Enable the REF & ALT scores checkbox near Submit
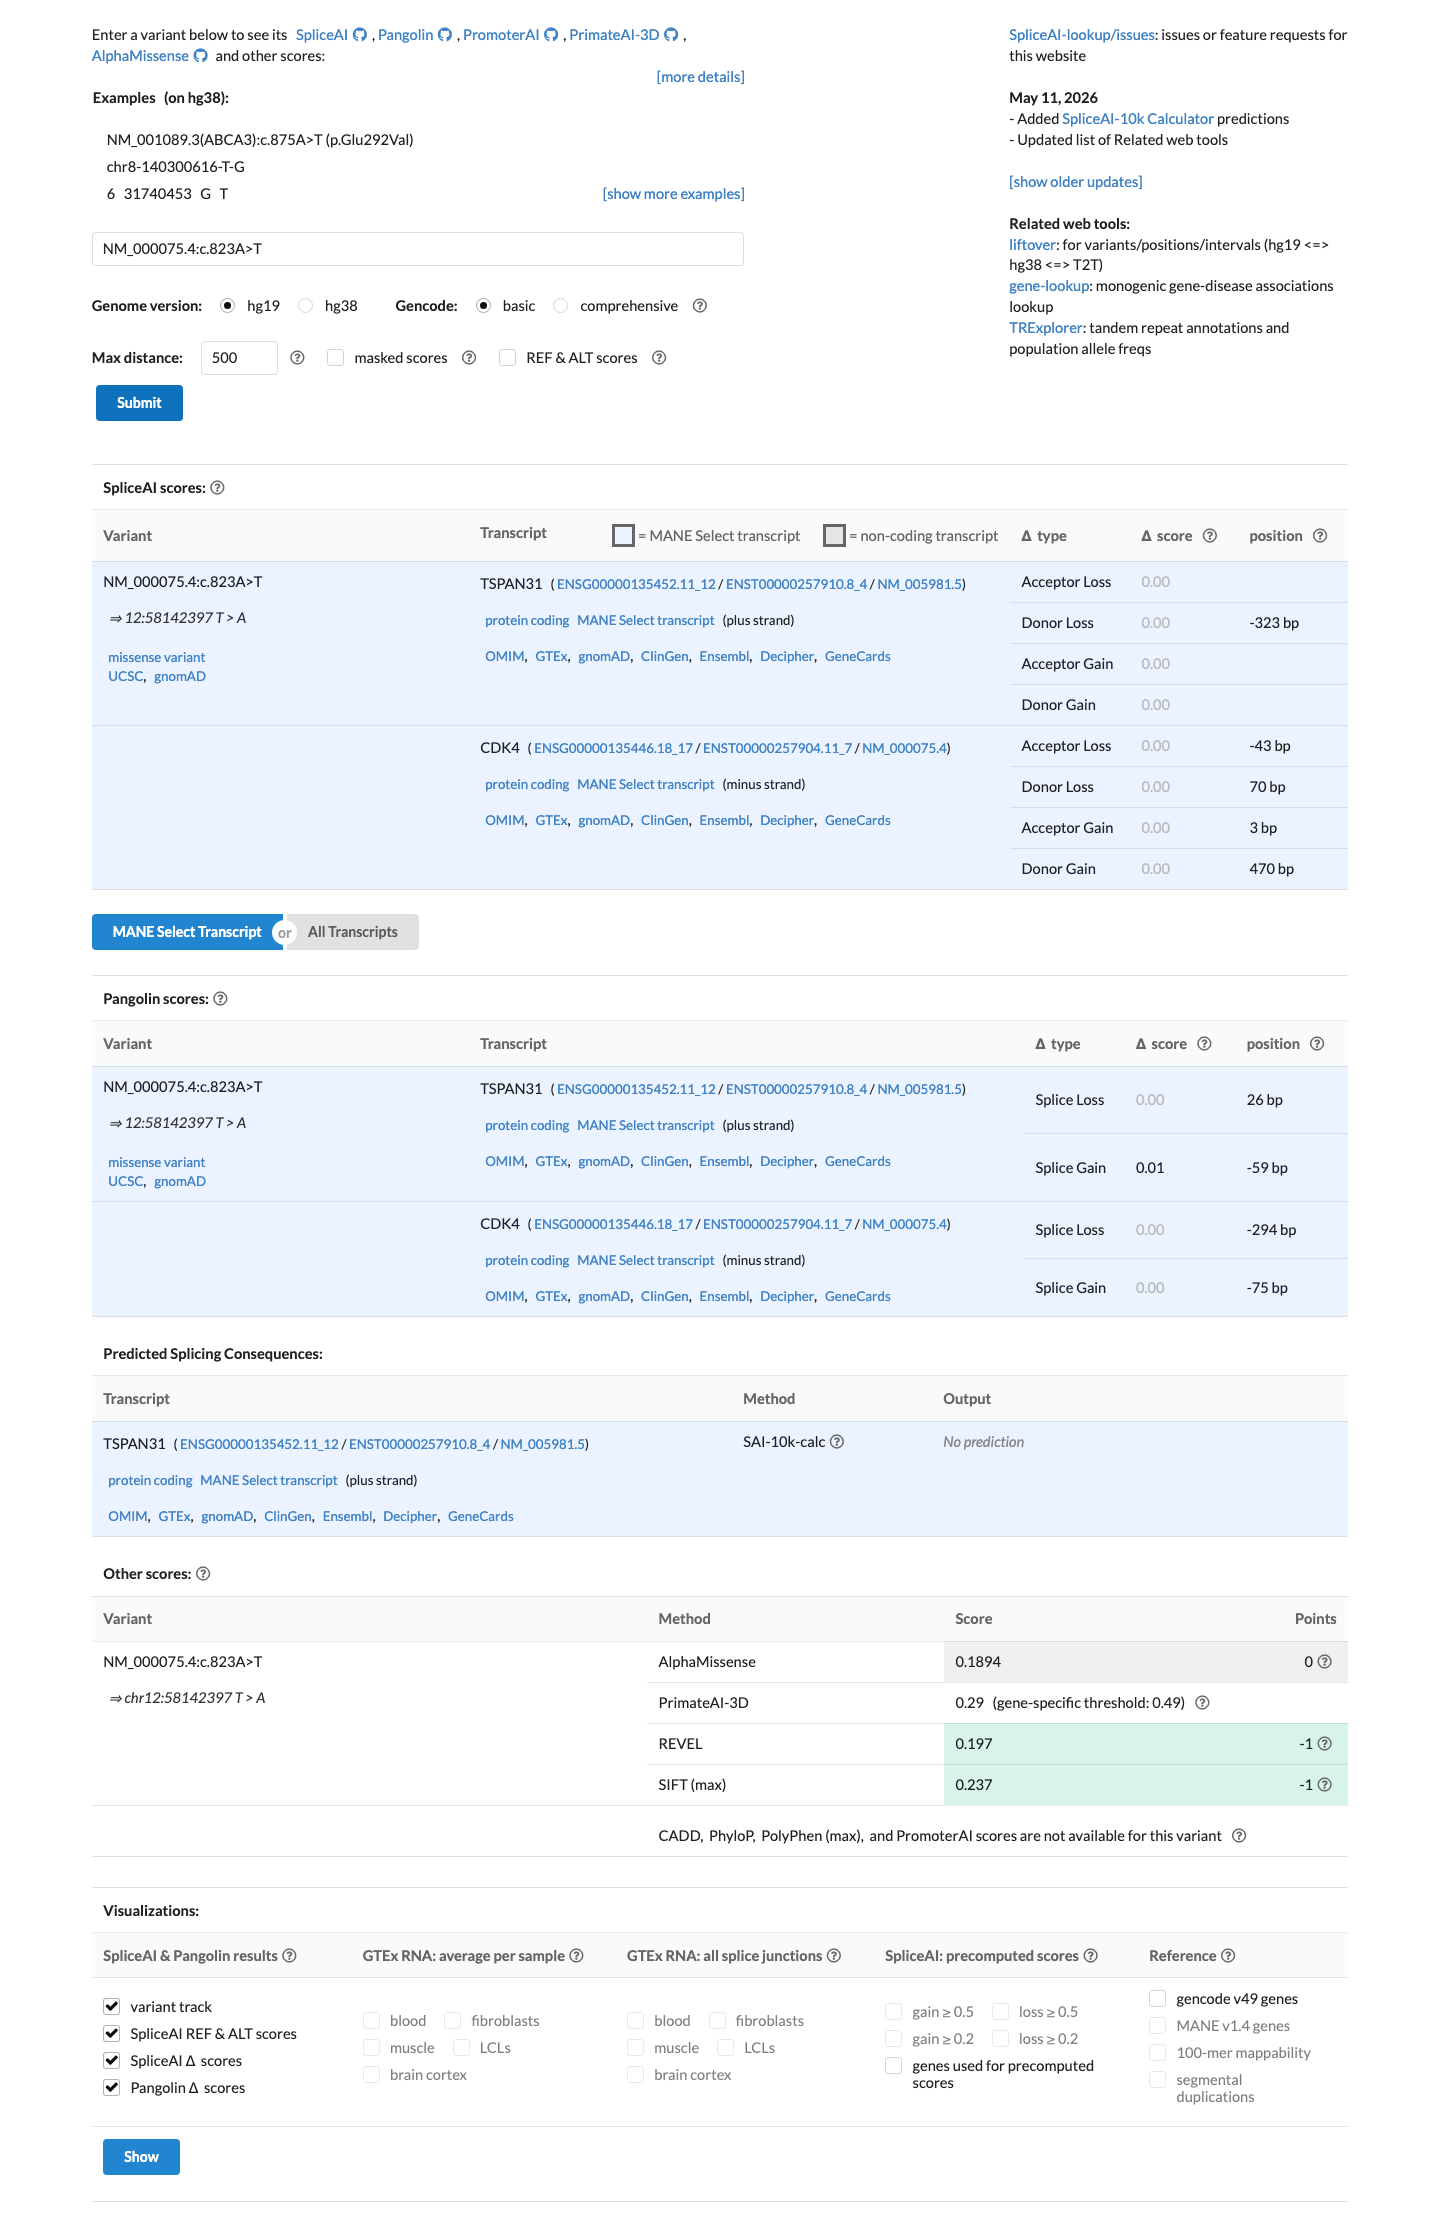Viewport: 1454px width, 2231px height. pyautogui.click(x=508, y=358)
